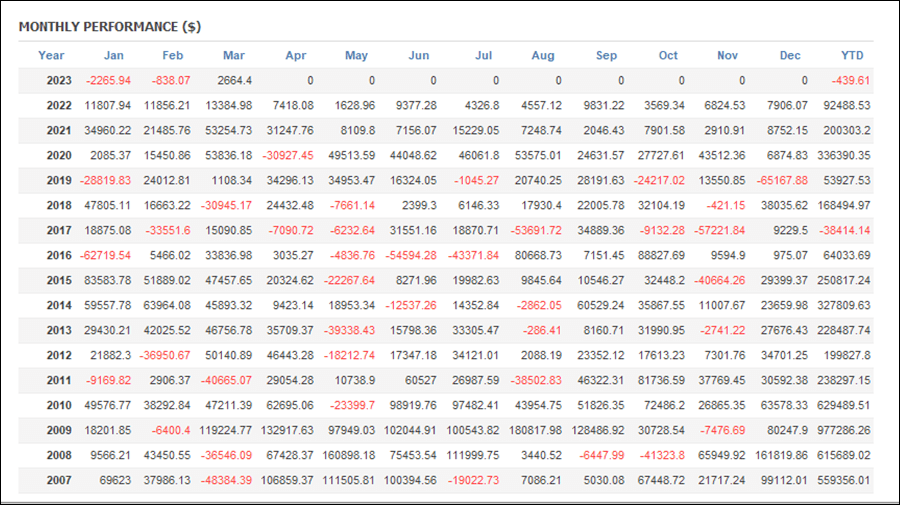Select the 2023 row label
This screenshot has height=505, width=900.
59,81
